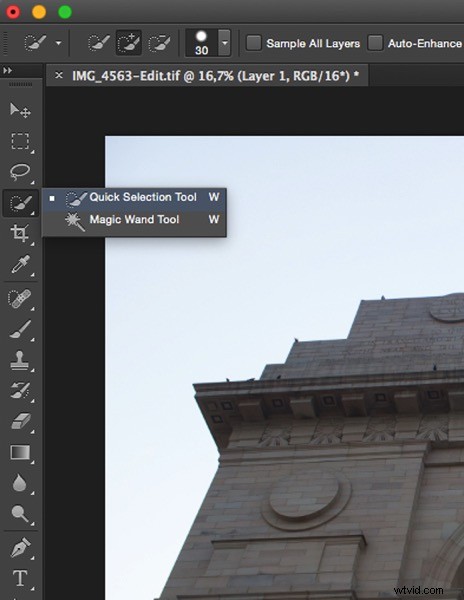Expand the toolbox with double-arrow icon

pos(7,70)
